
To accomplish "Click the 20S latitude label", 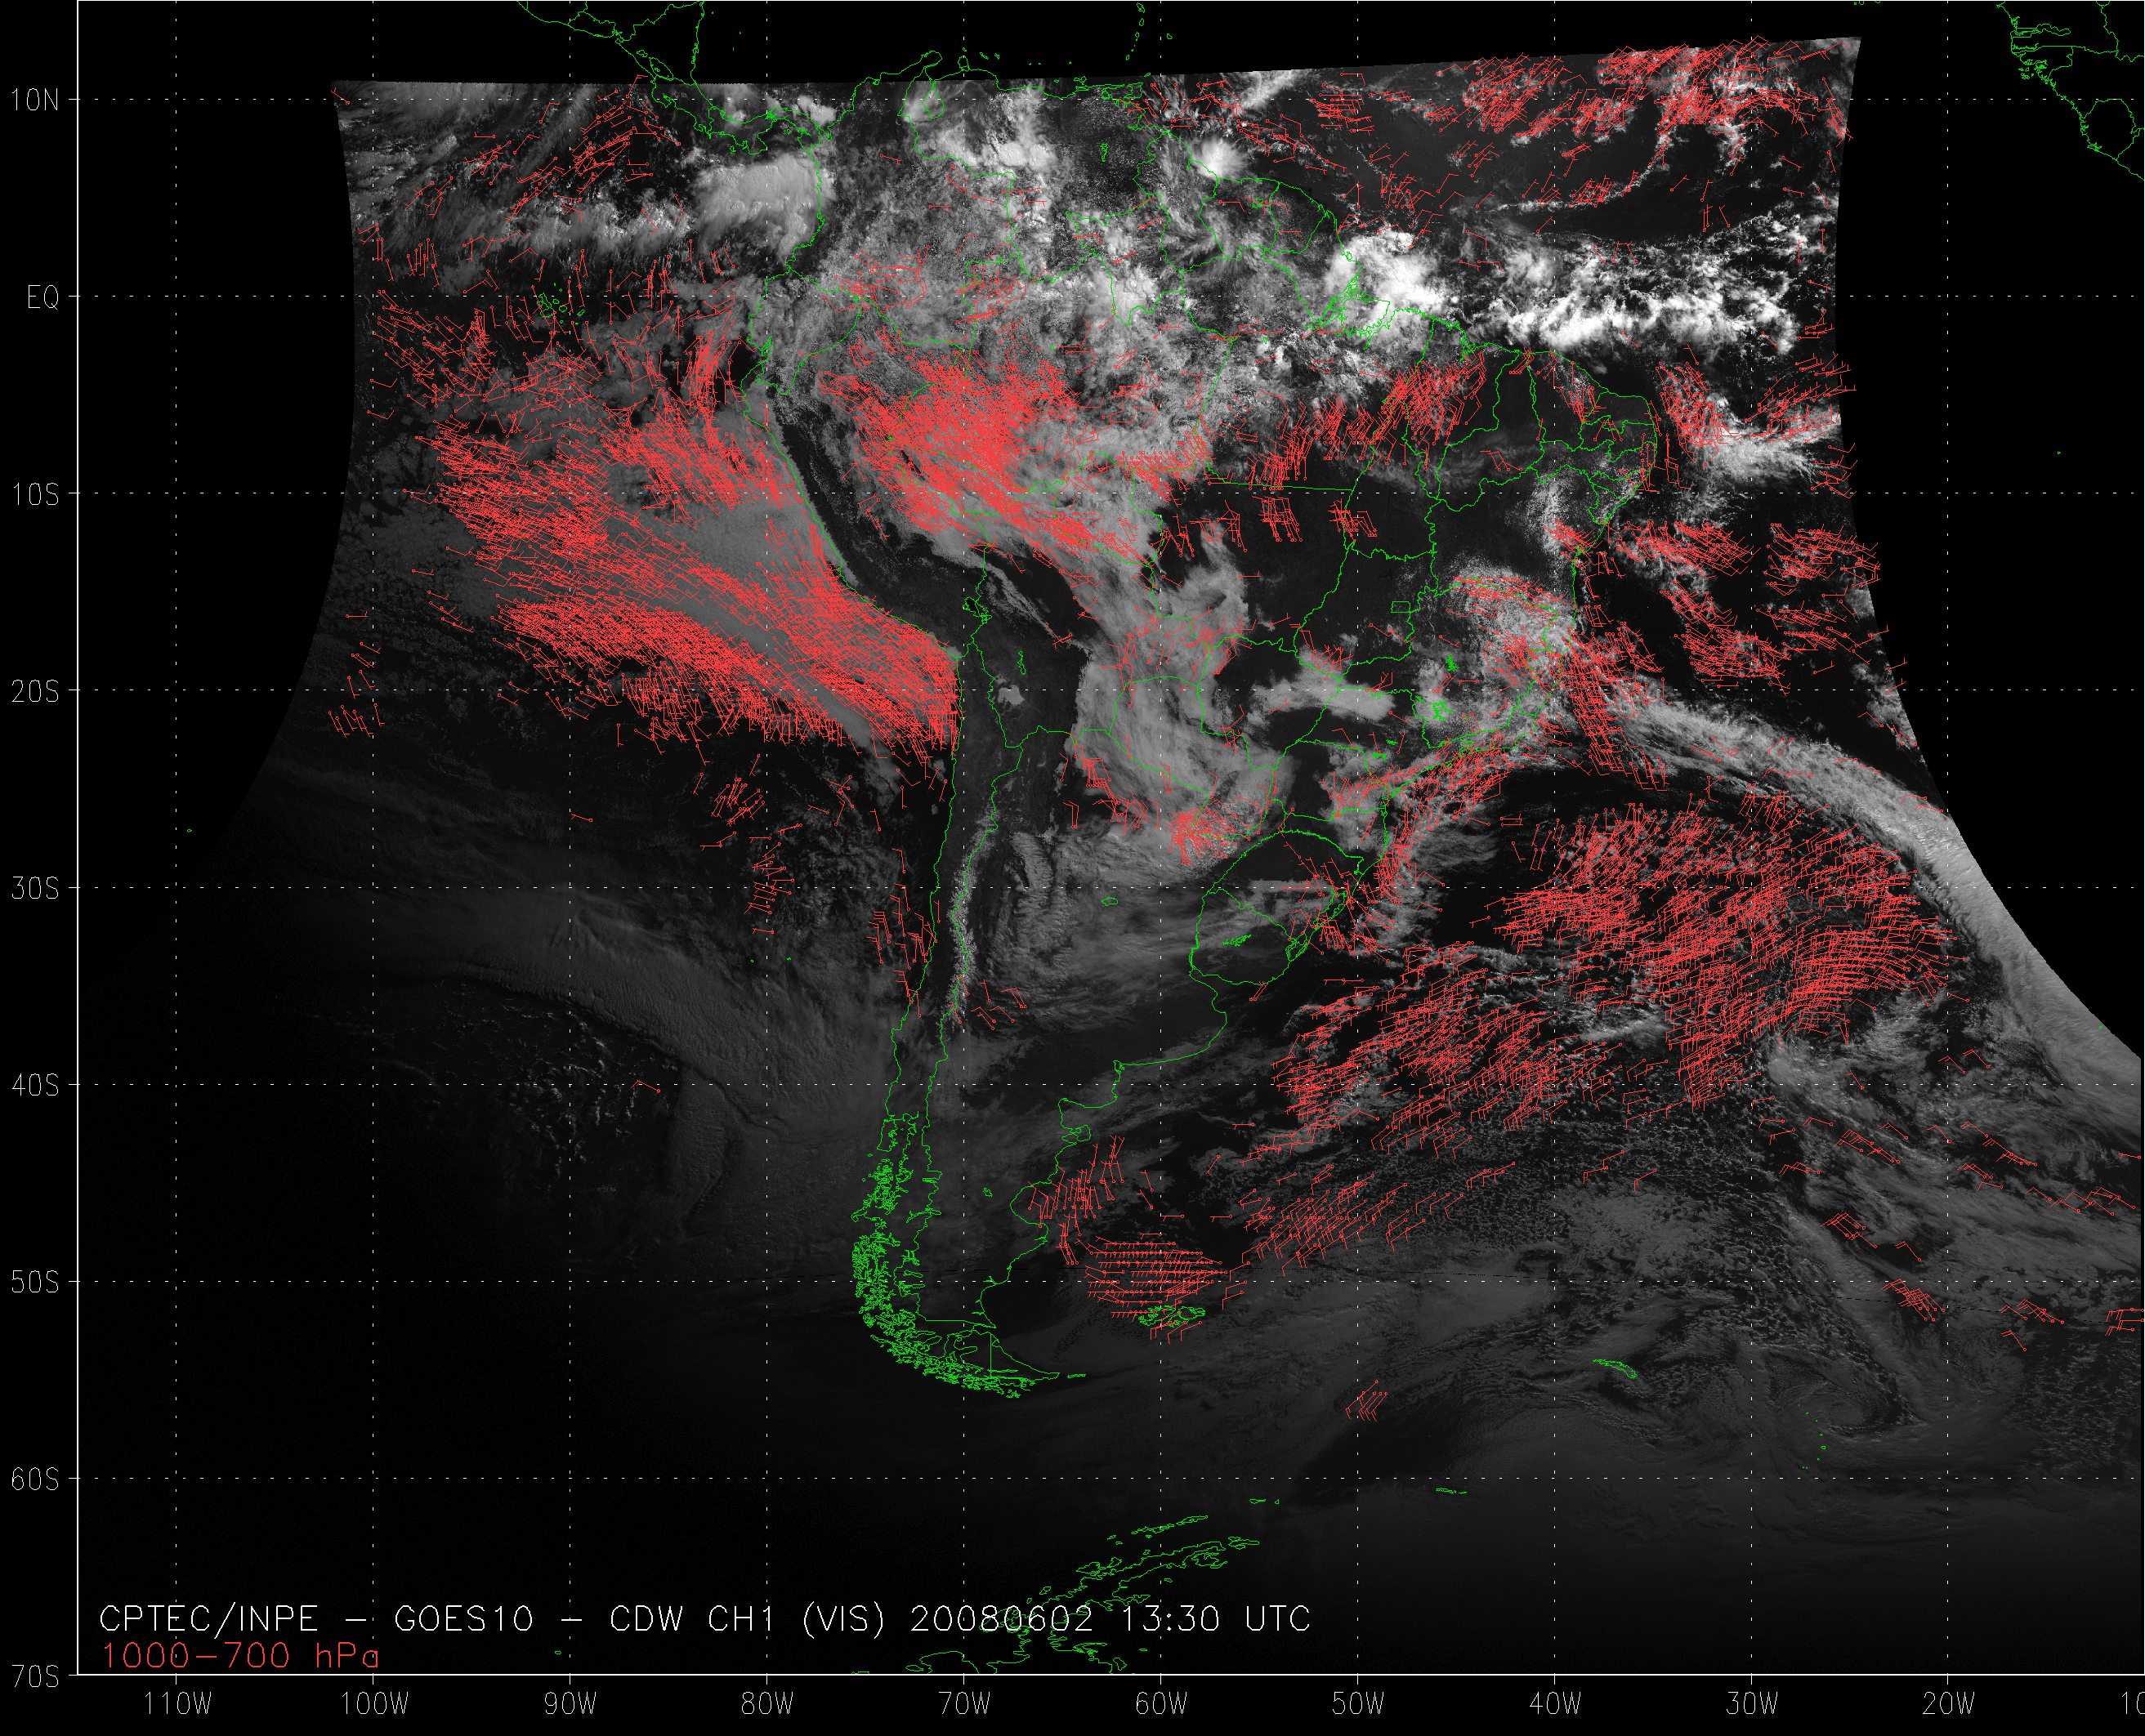I will click(x=34, y=692).
